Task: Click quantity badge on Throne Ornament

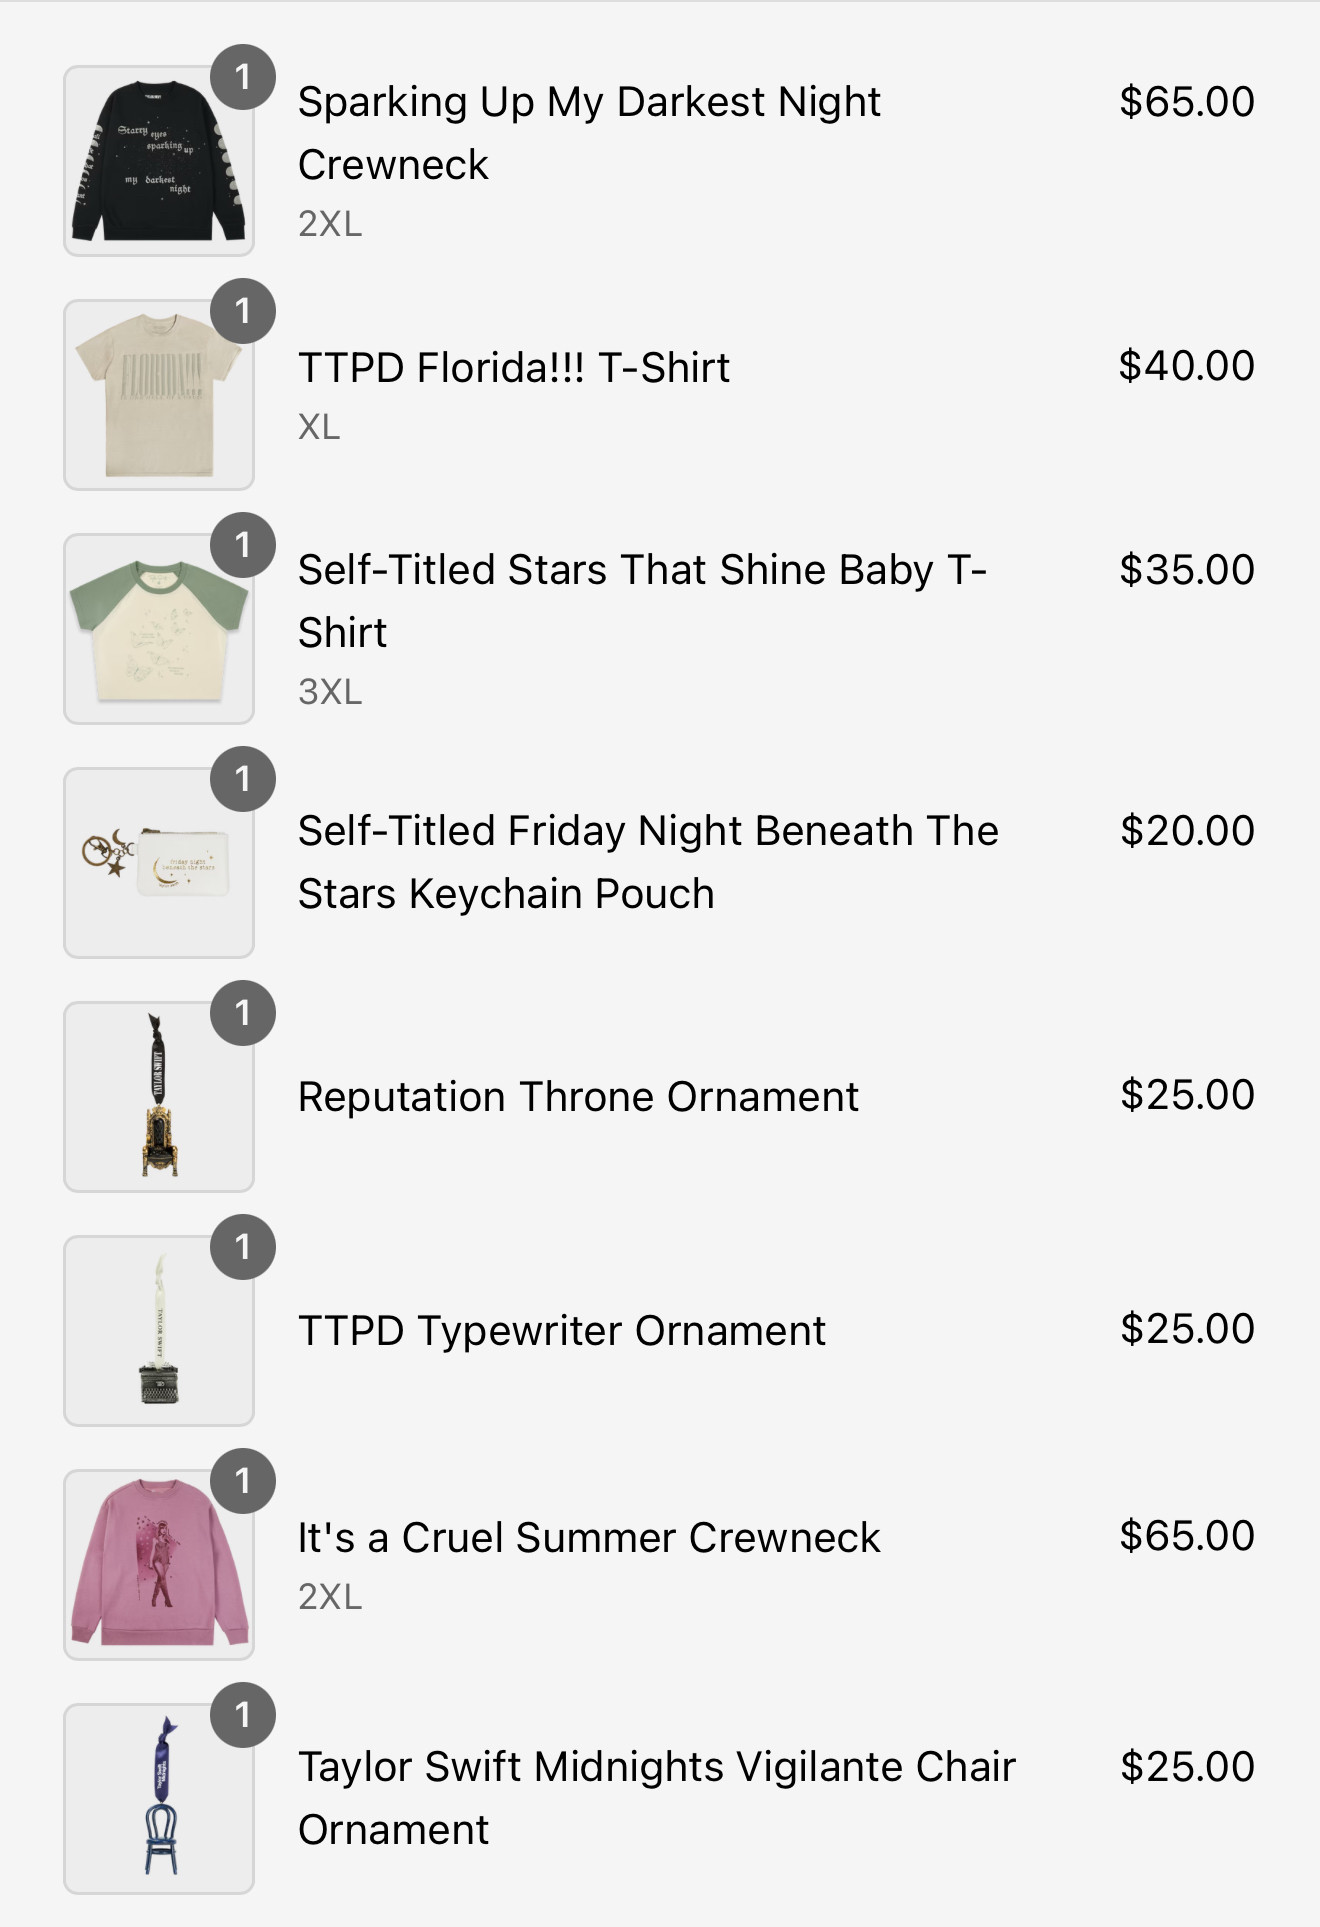Action: [243, 1013]
